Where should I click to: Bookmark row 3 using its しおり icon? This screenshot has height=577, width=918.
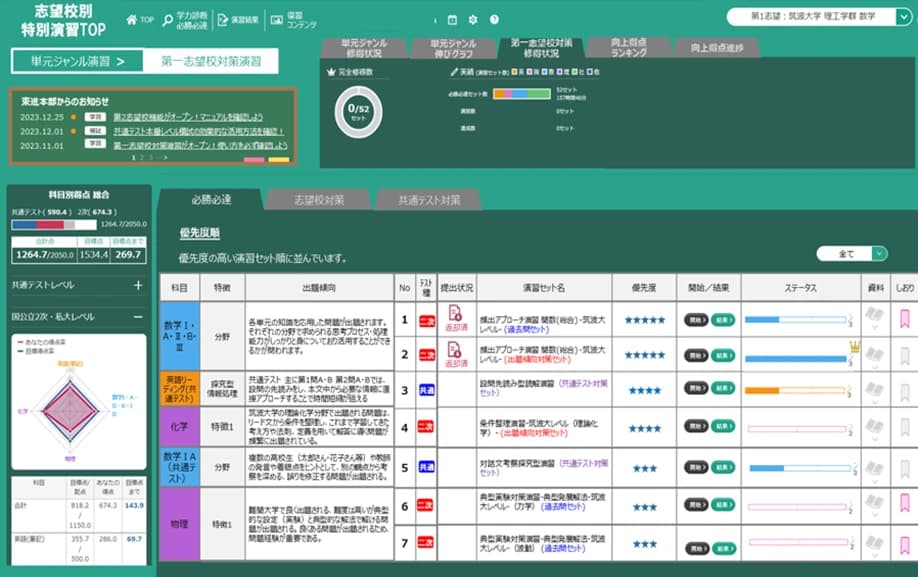pyautogui.click(x=904, y=388)
